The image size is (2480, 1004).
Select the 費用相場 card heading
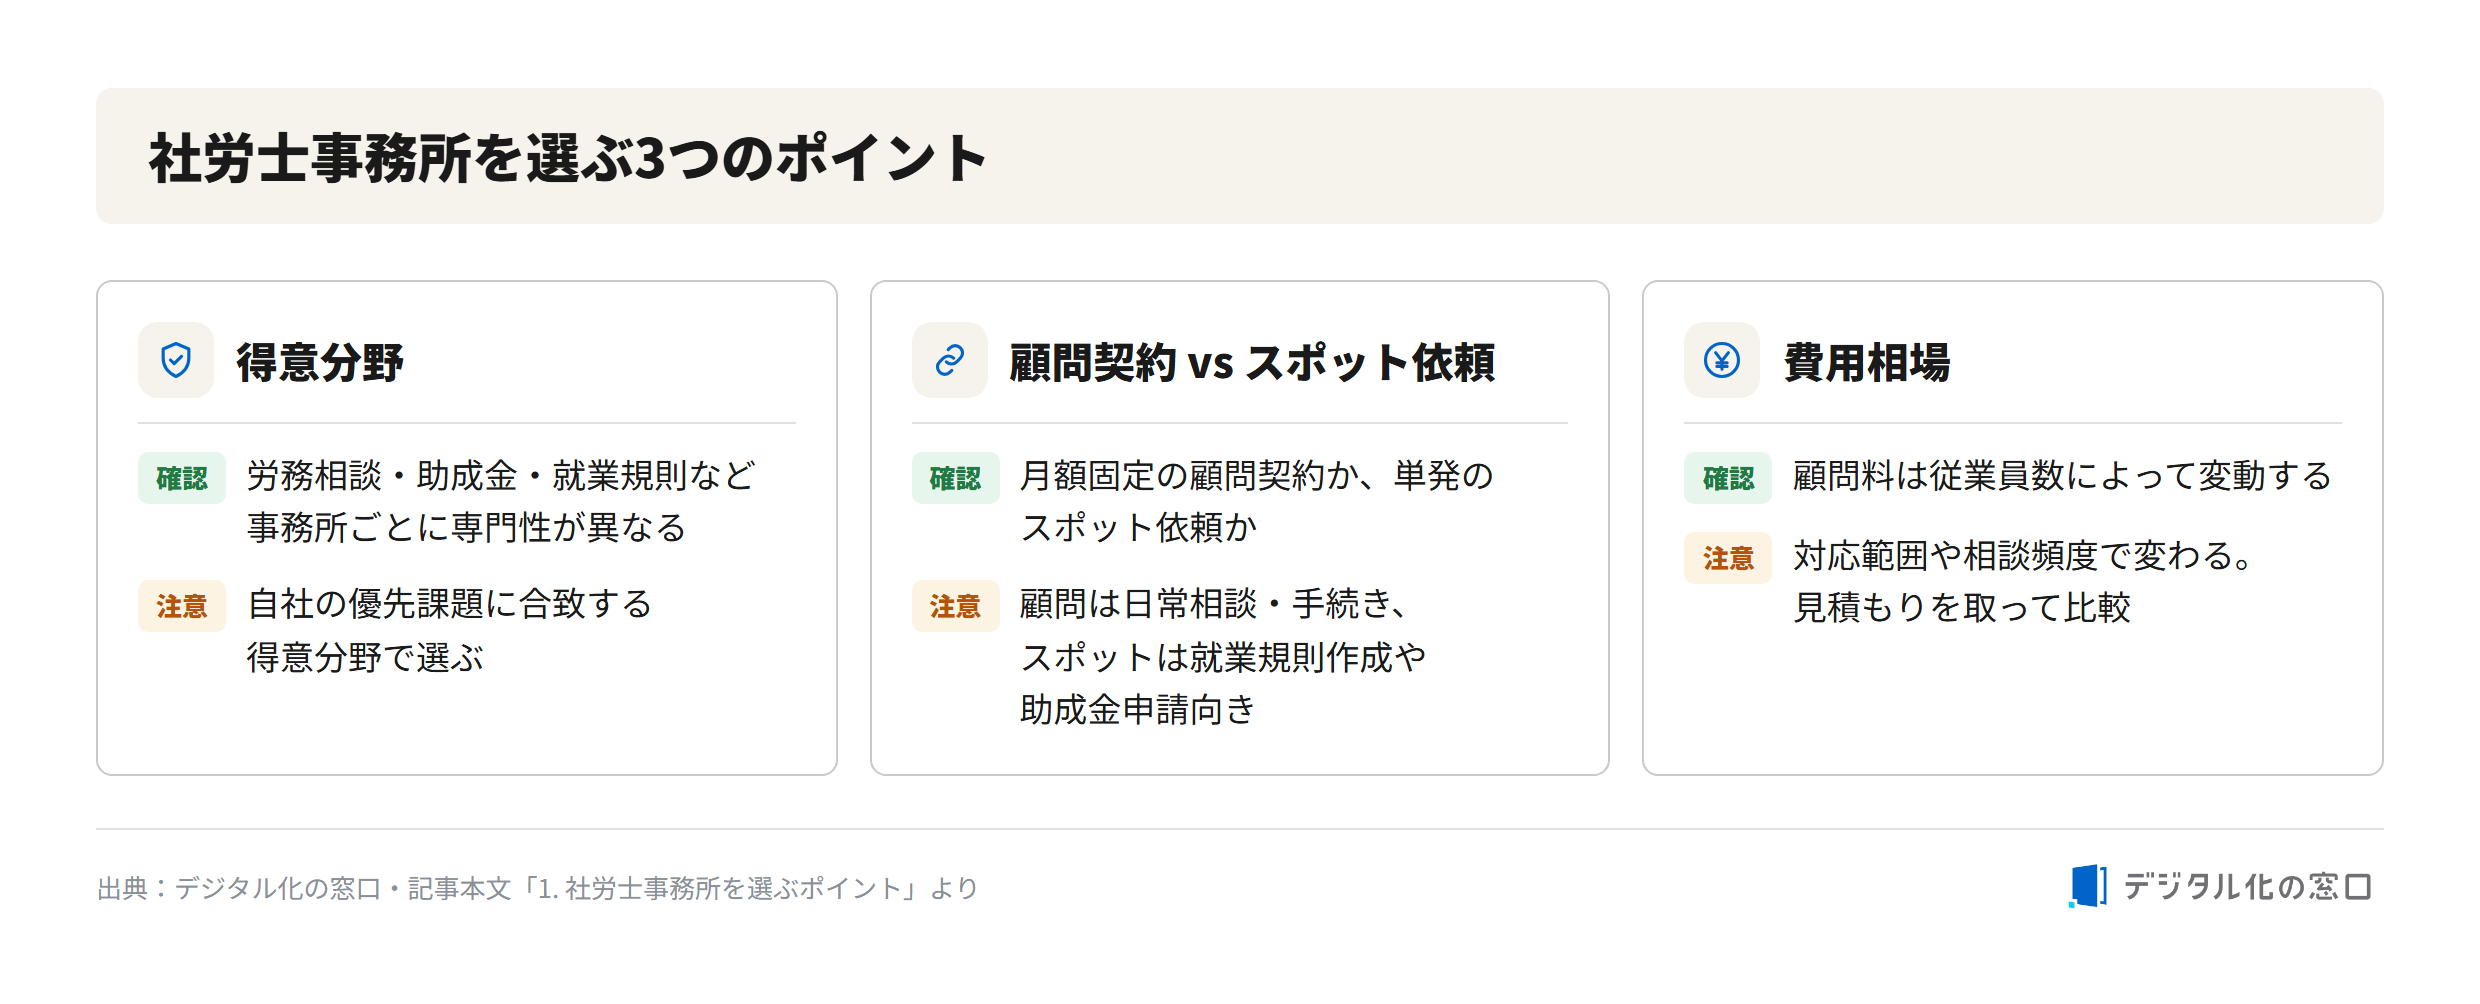1867,362
